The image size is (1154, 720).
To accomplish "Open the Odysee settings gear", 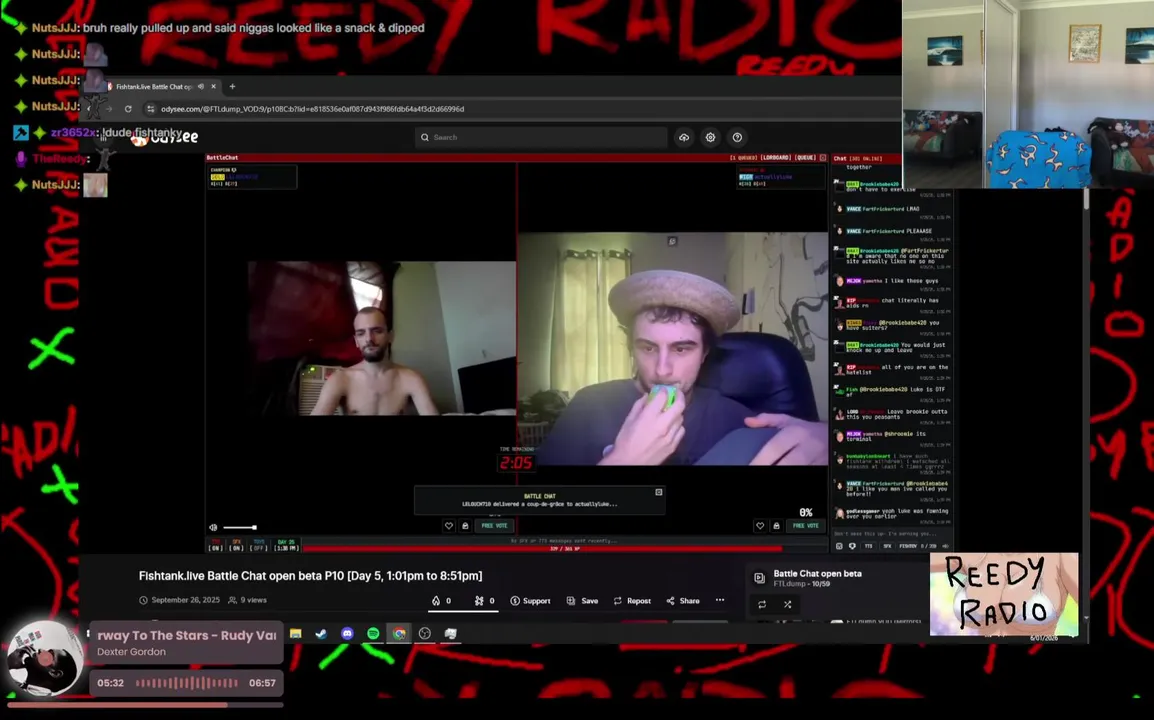I will coord(710,138).
